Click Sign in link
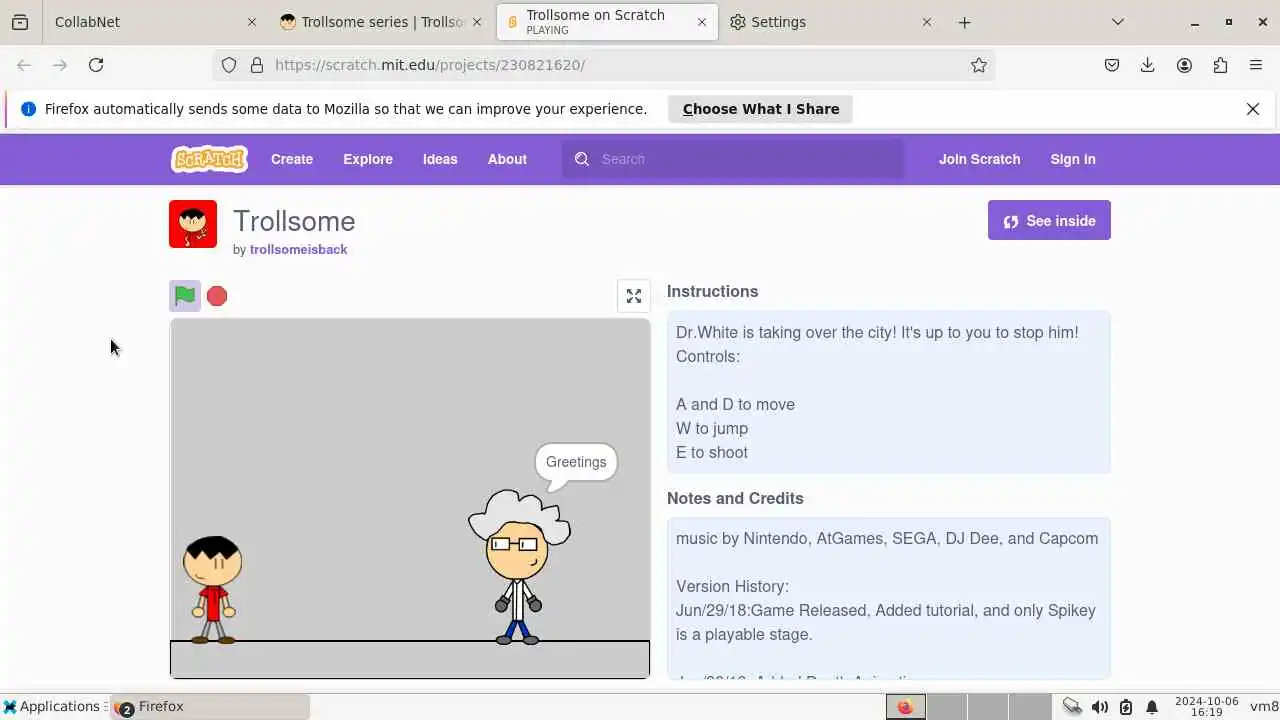 (x=1073, y=159)
